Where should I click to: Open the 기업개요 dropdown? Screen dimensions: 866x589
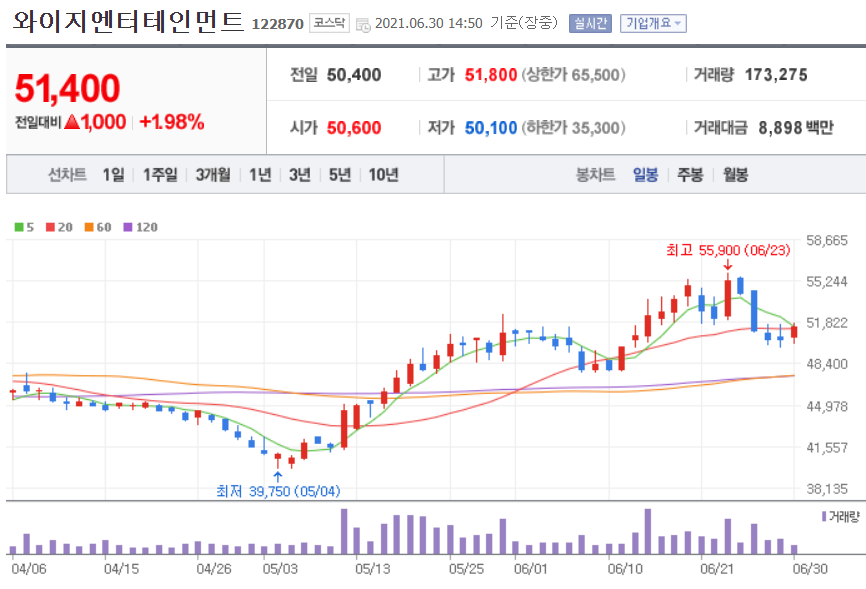(x=653, y=23)
